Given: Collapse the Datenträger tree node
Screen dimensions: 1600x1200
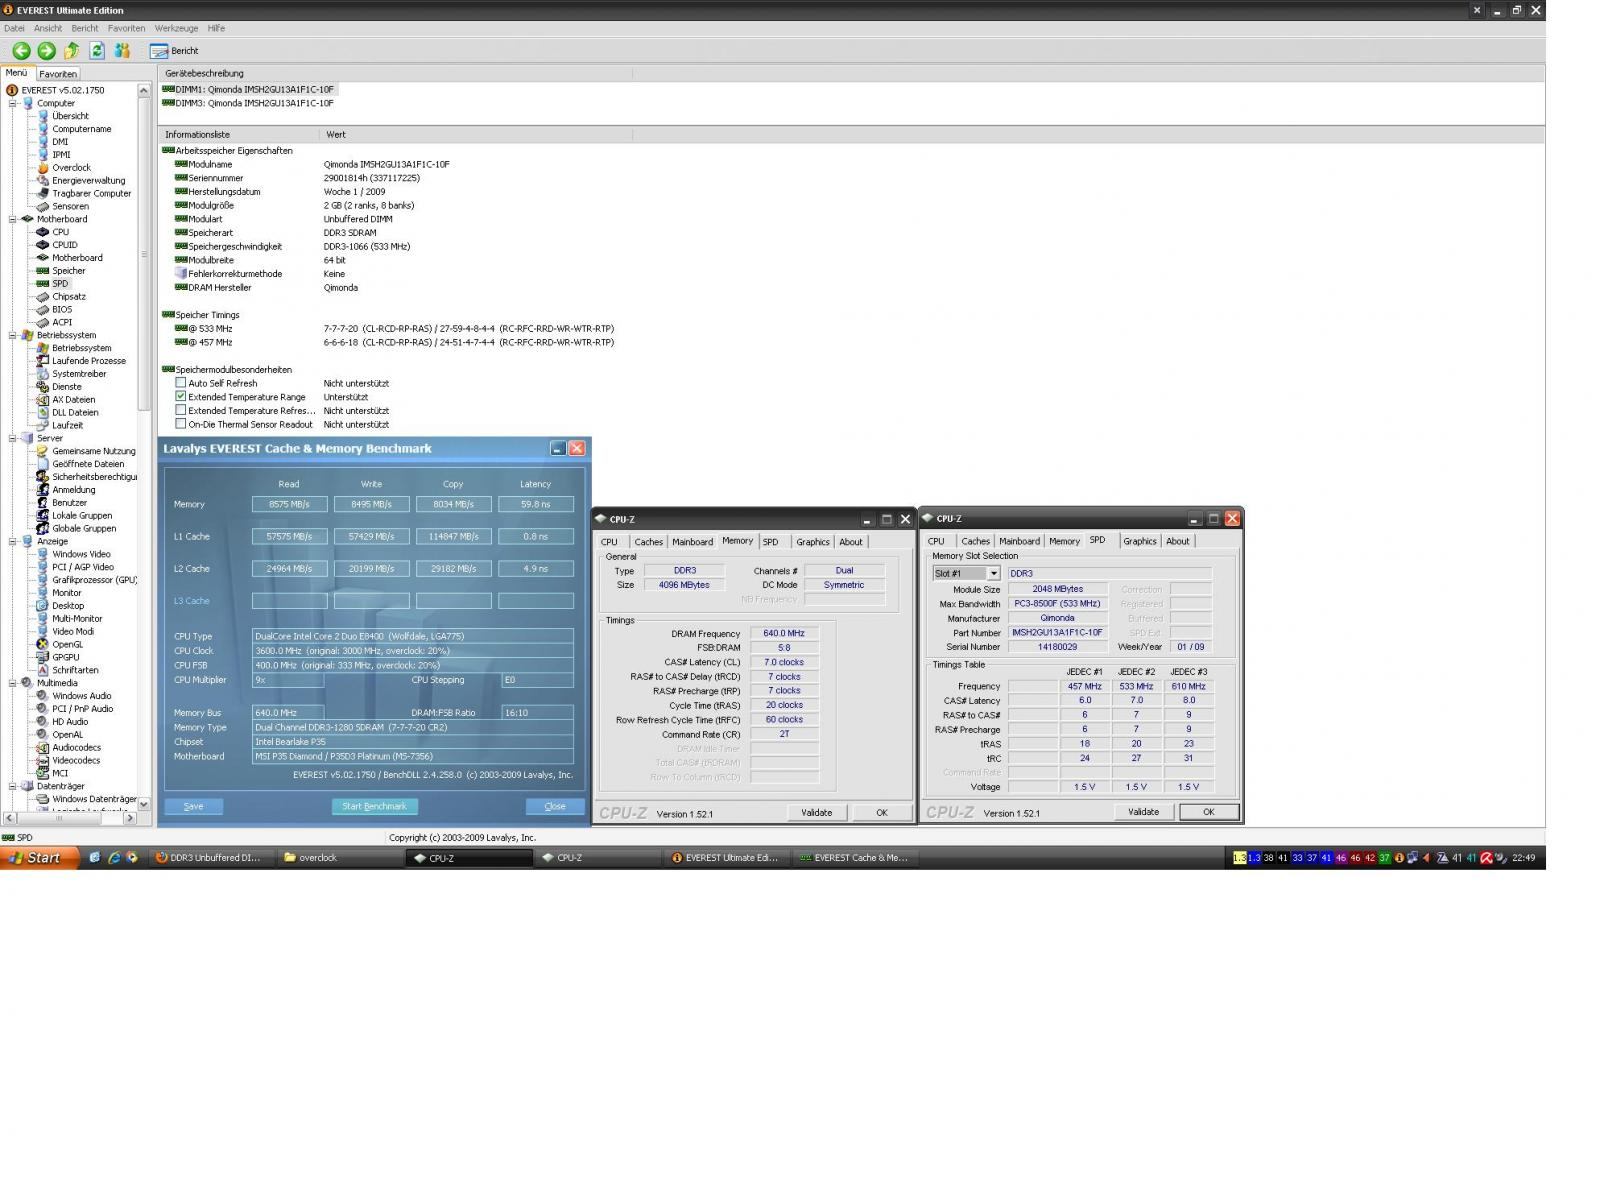Looking at the screenshot, I should (x=13, y=786).
